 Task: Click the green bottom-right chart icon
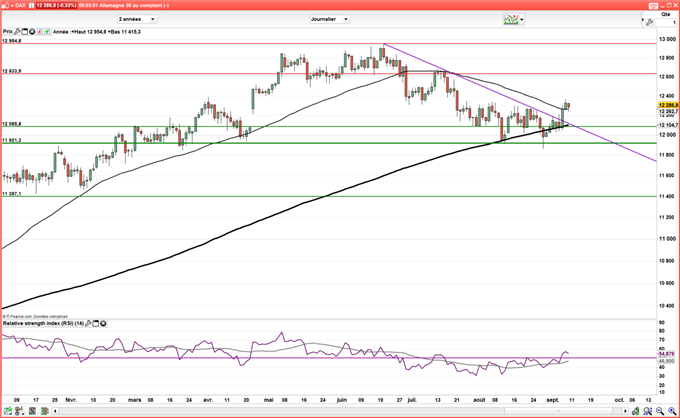[635, 411]
